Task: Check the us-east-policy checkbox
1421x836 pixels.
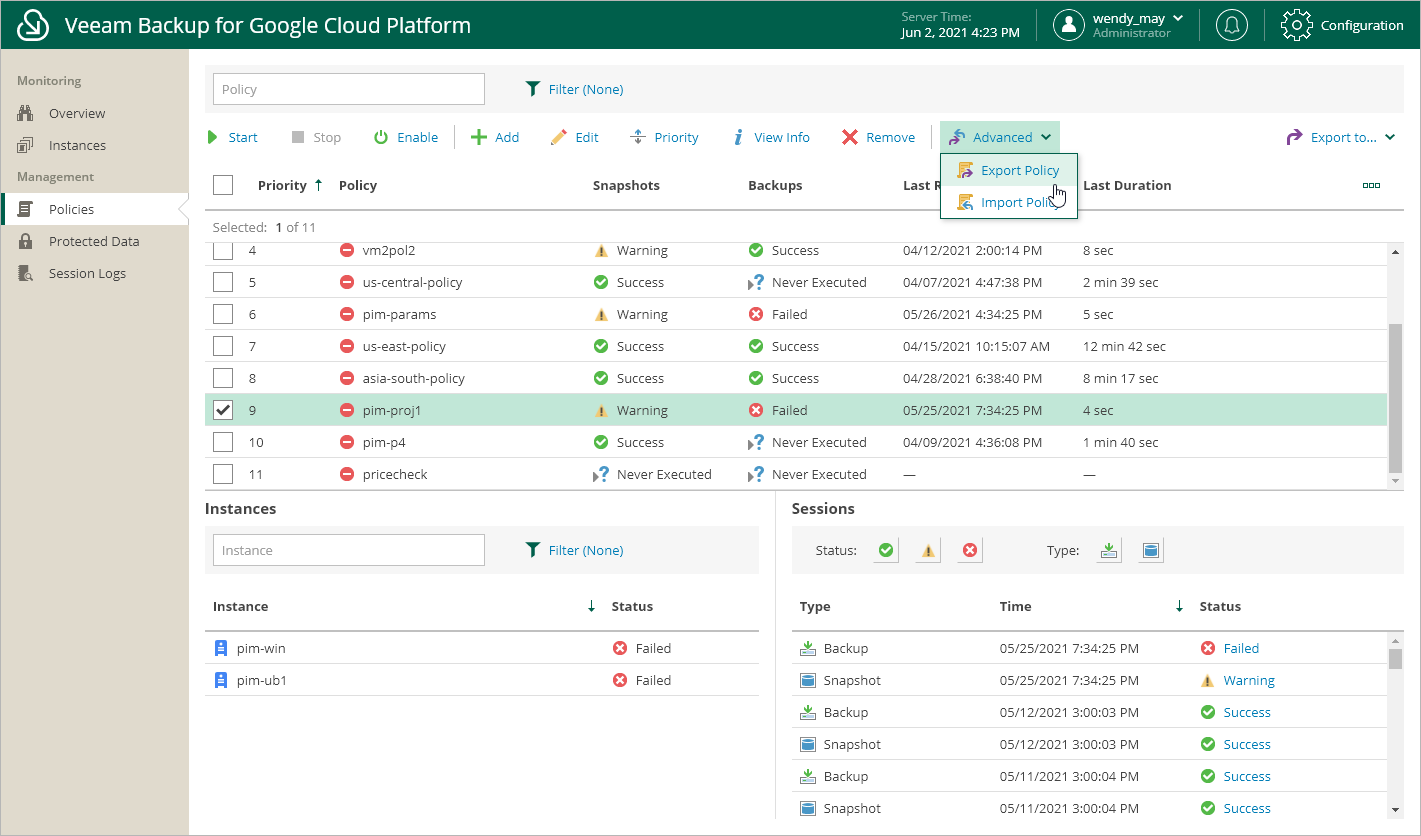Action: (x=223, y=346)
